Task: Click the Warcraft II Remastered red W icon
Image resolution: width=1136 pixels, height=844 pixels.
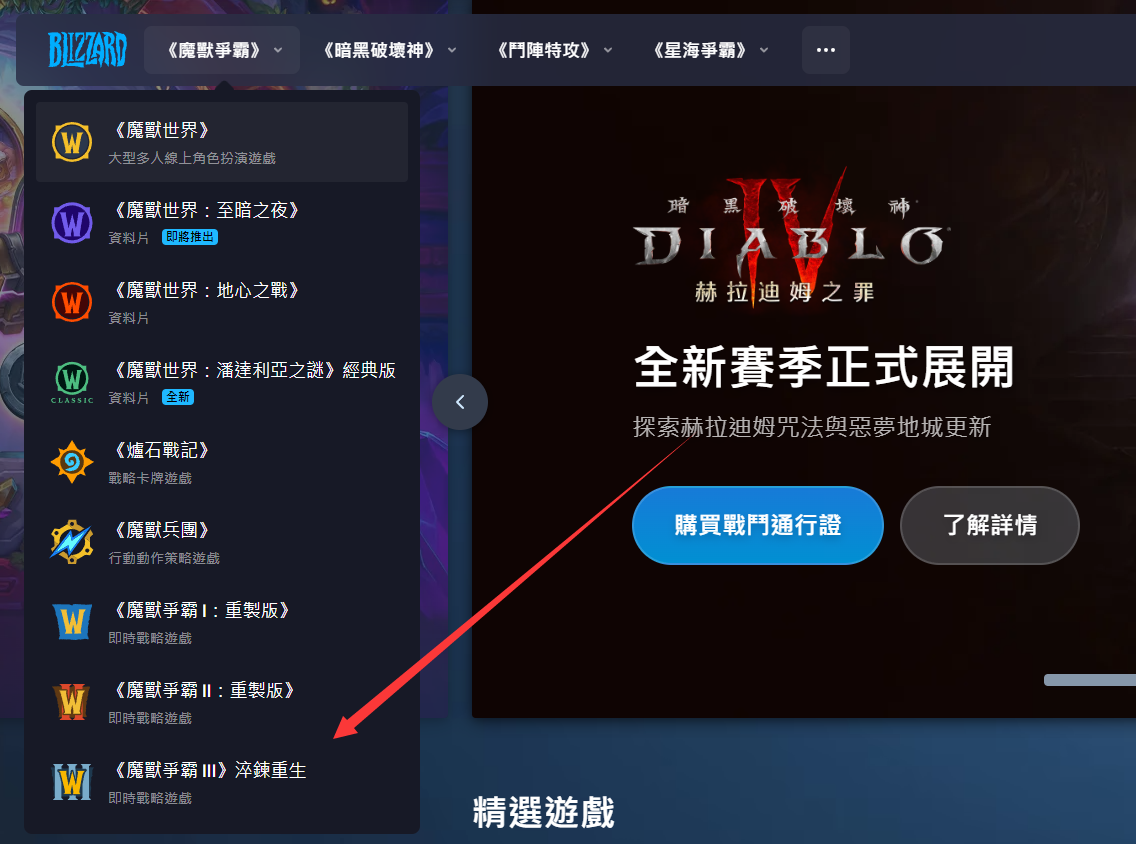Action: [x=72, y=702]
